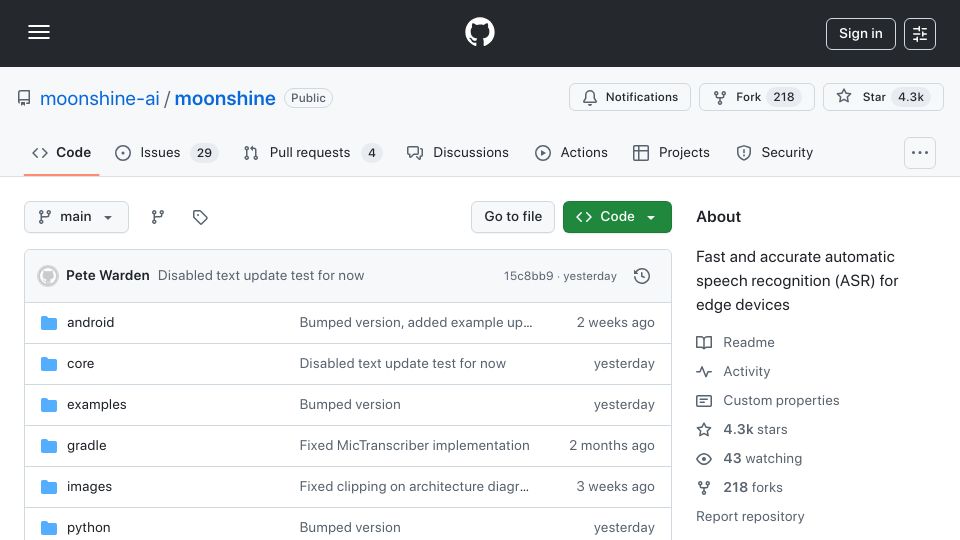Viewport: 960px width, 540px height.
Task: Click the 'yesterday' timestamp in core row
Action: point(624,364)
